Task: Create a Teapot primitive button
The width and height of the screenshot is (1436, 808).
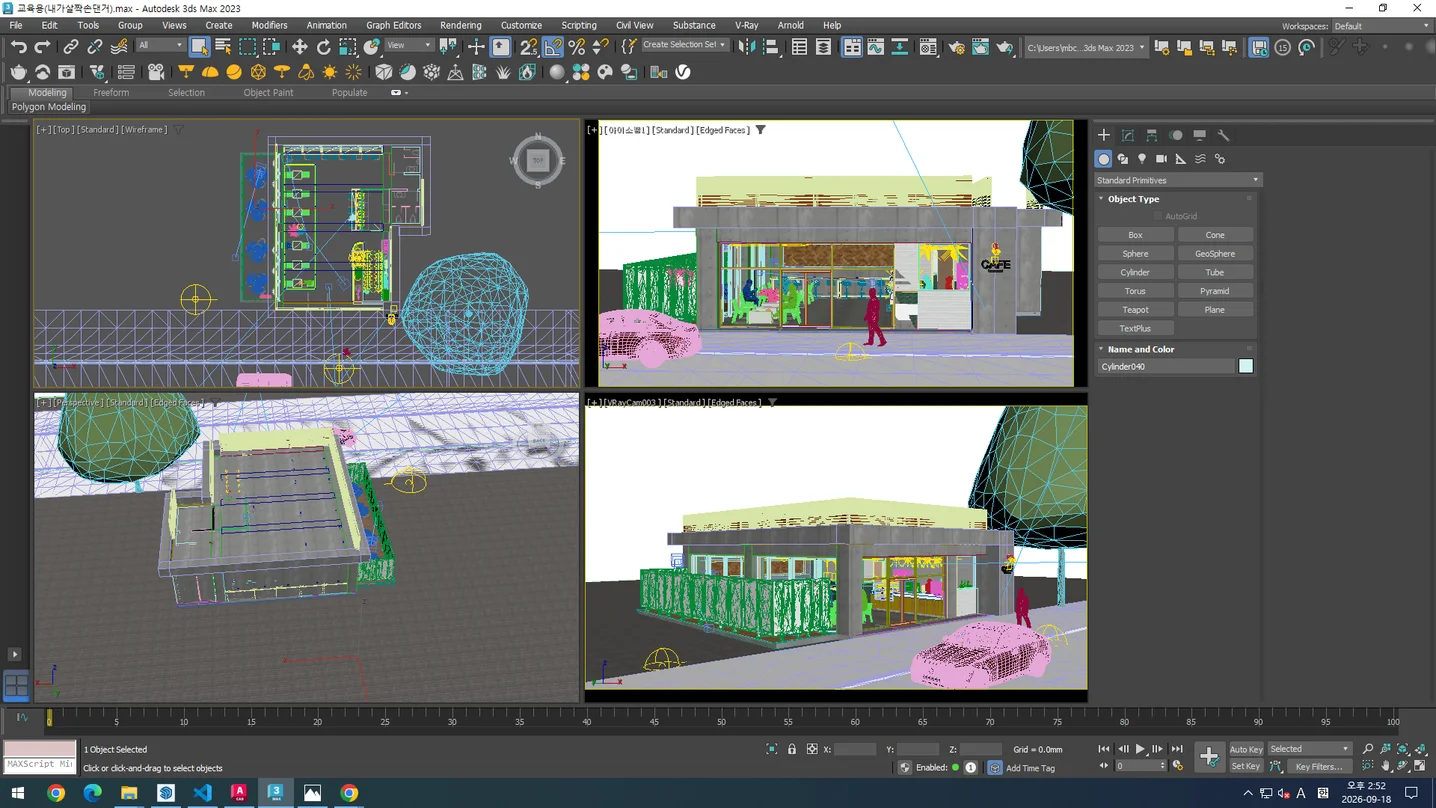Action: pos(1135,310)
